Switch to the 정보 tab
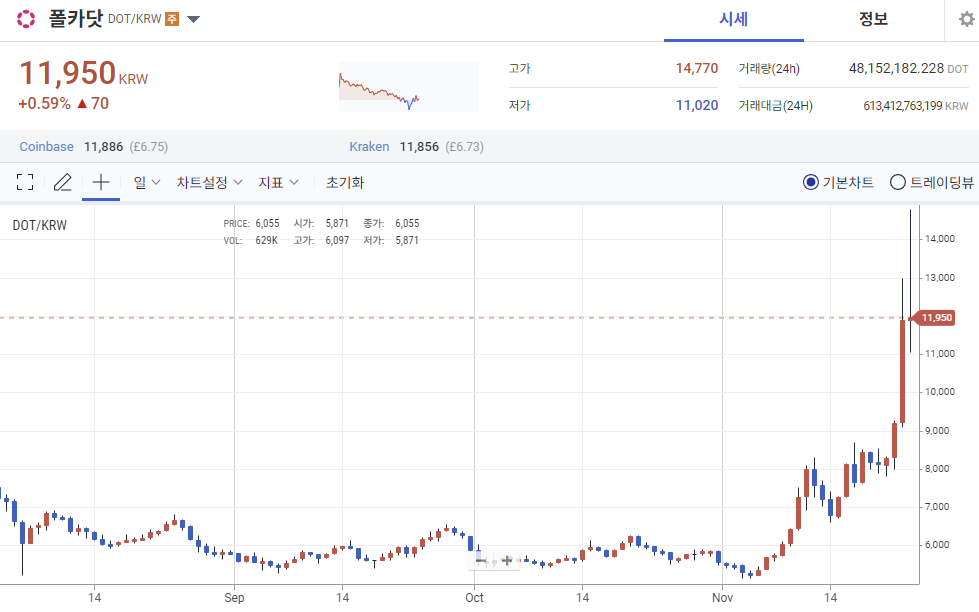 pyautogui.click(x=873, y=19)
